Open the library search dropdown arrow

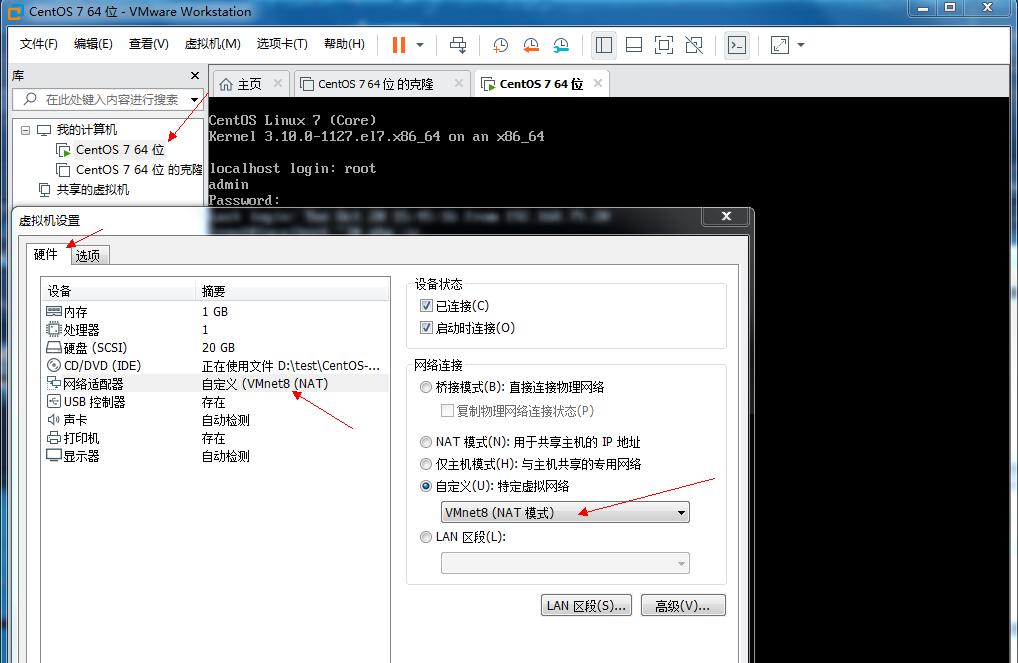194,99
